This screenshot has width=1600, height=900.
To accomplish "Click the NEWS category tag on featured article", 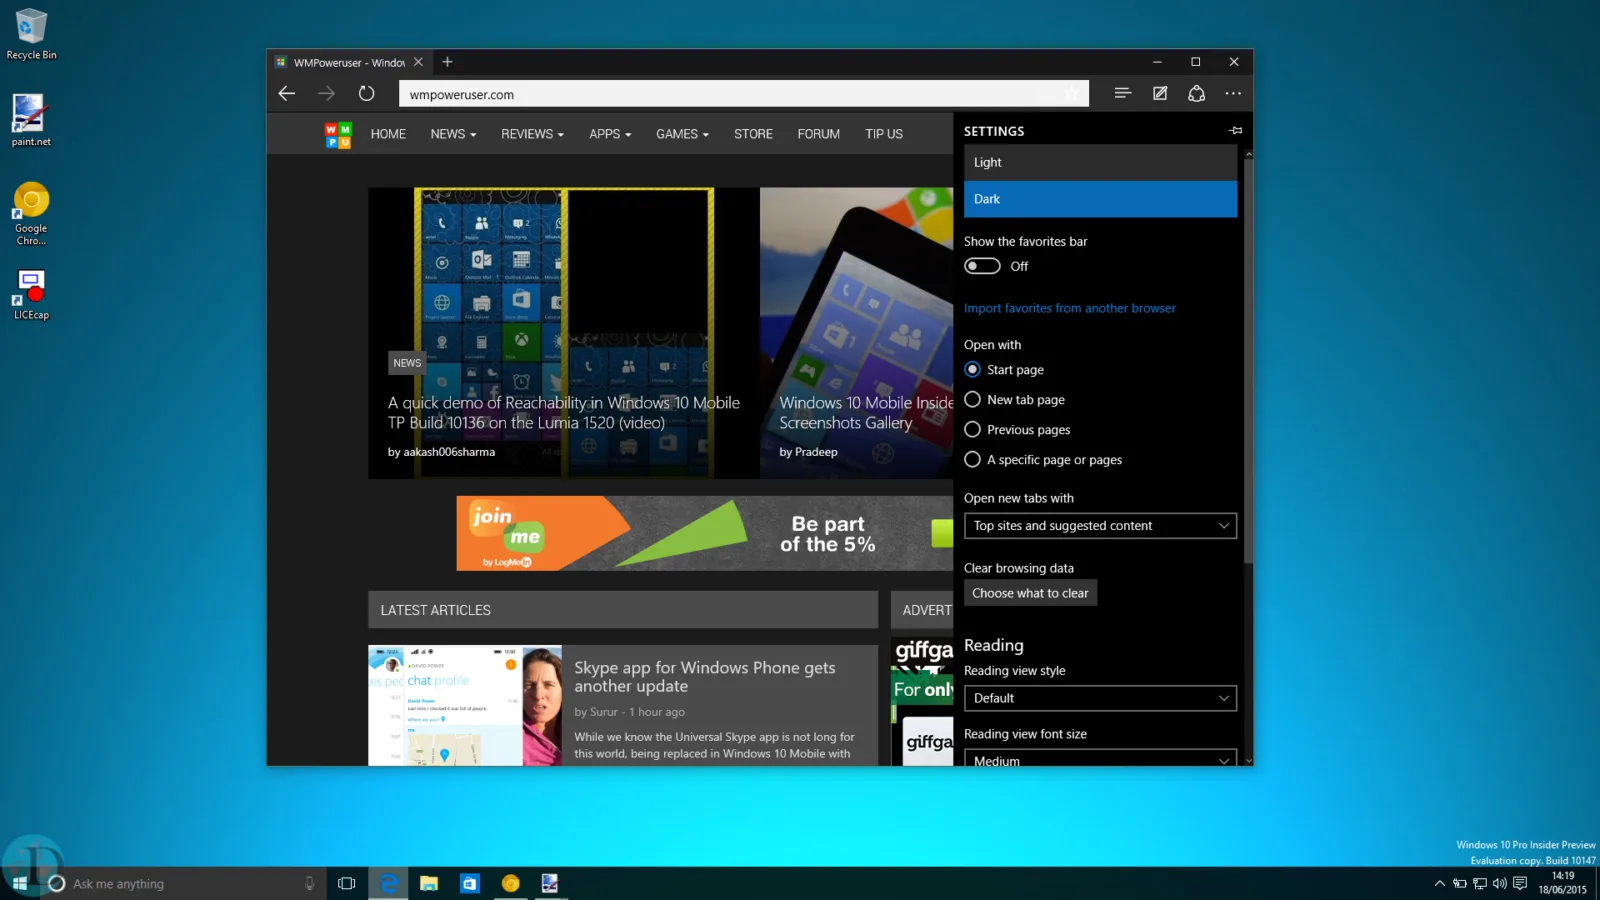I will (x=407, y=363).
